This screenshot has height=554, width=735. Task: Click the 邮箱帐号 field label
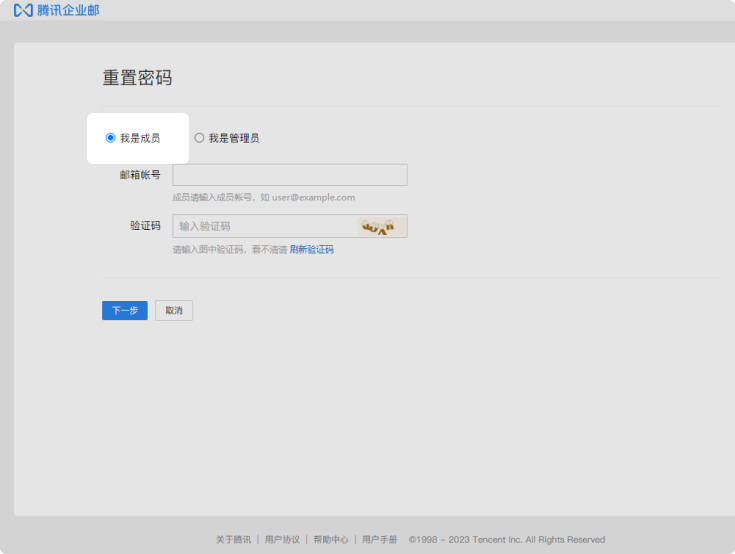coord(140,175)
